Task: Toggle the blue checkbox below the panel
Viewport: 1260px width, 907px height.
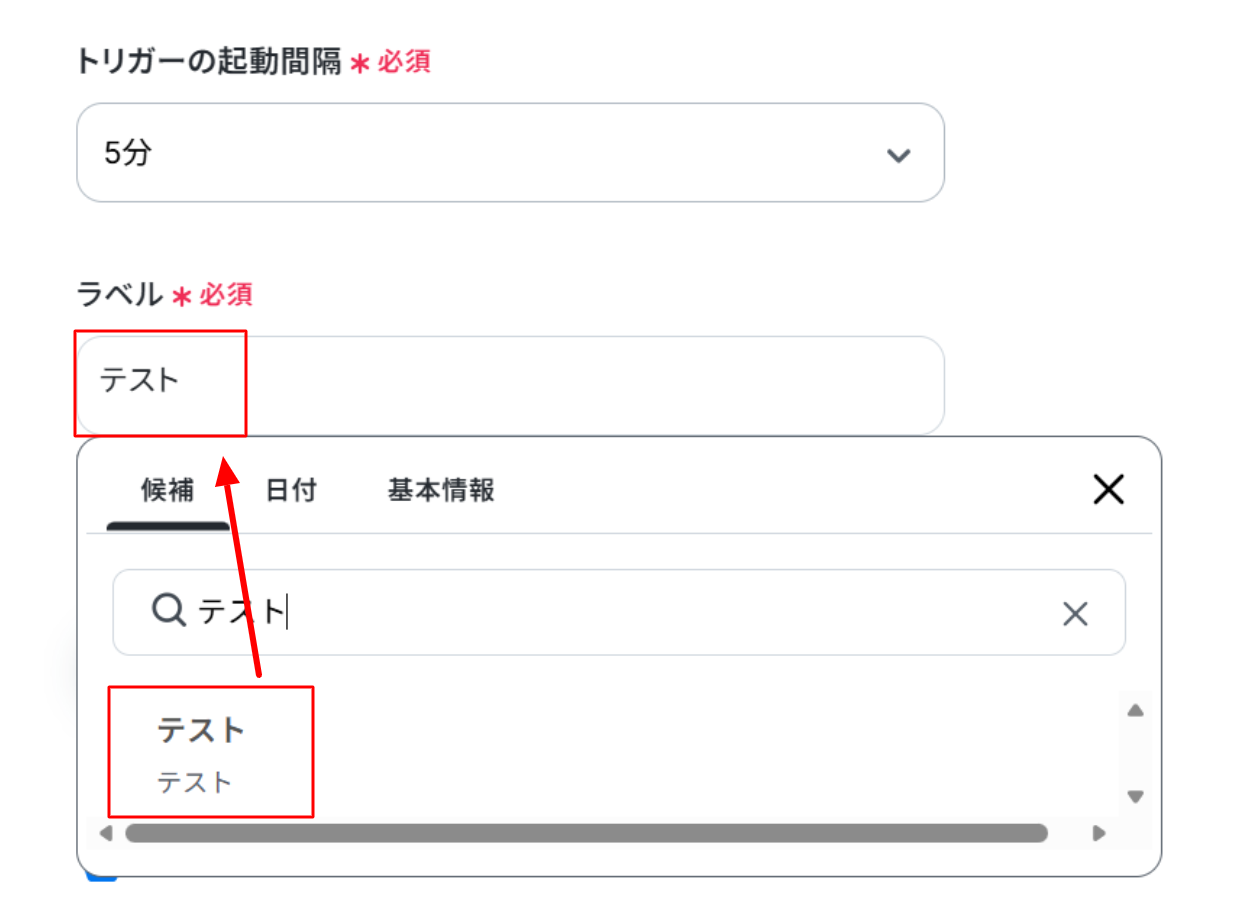Action: point(101,875)
